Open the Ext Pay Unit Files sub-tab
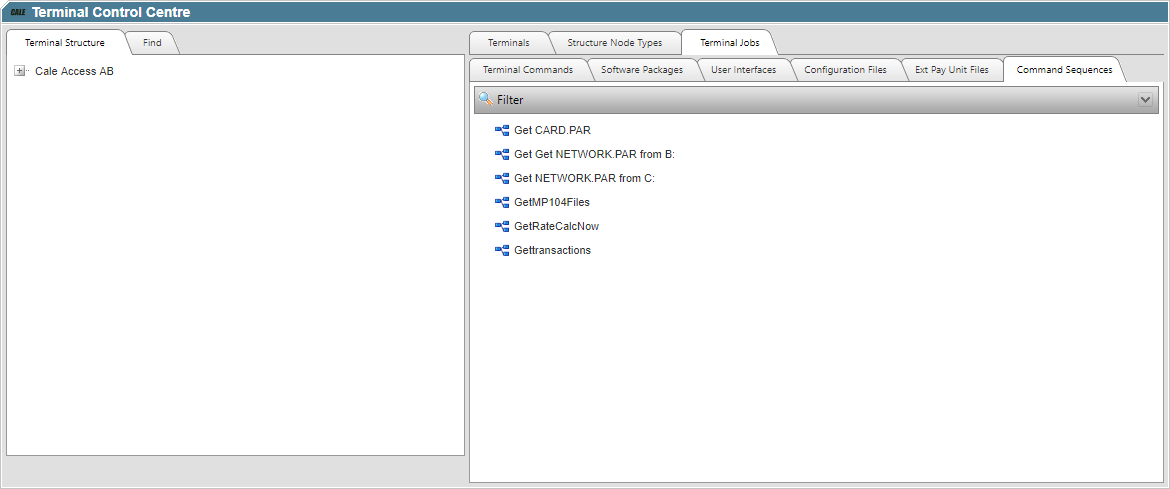 click(x=952, y=69)
